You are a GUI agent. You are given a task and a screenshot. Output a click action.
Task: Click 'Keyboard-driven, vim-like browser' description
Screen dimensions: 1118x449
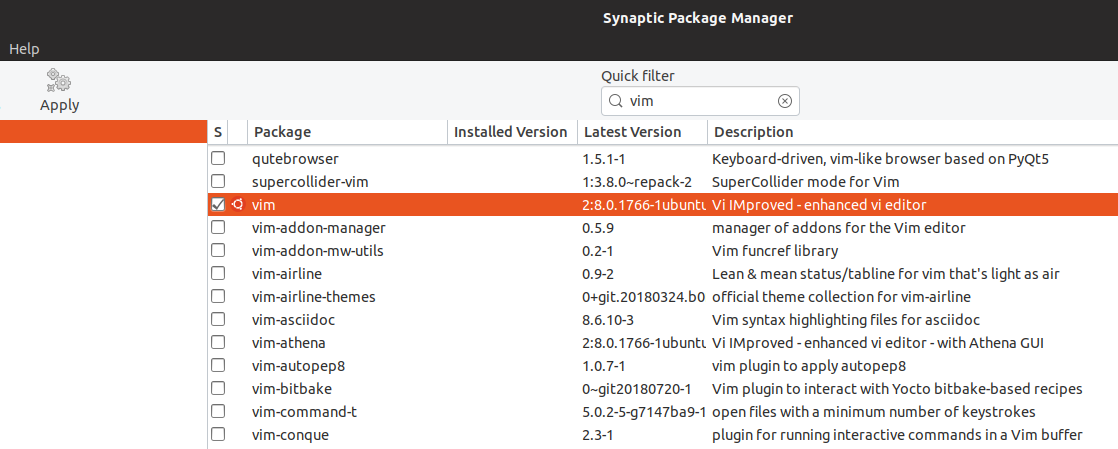pyautogui.click(x=881, y=159)
